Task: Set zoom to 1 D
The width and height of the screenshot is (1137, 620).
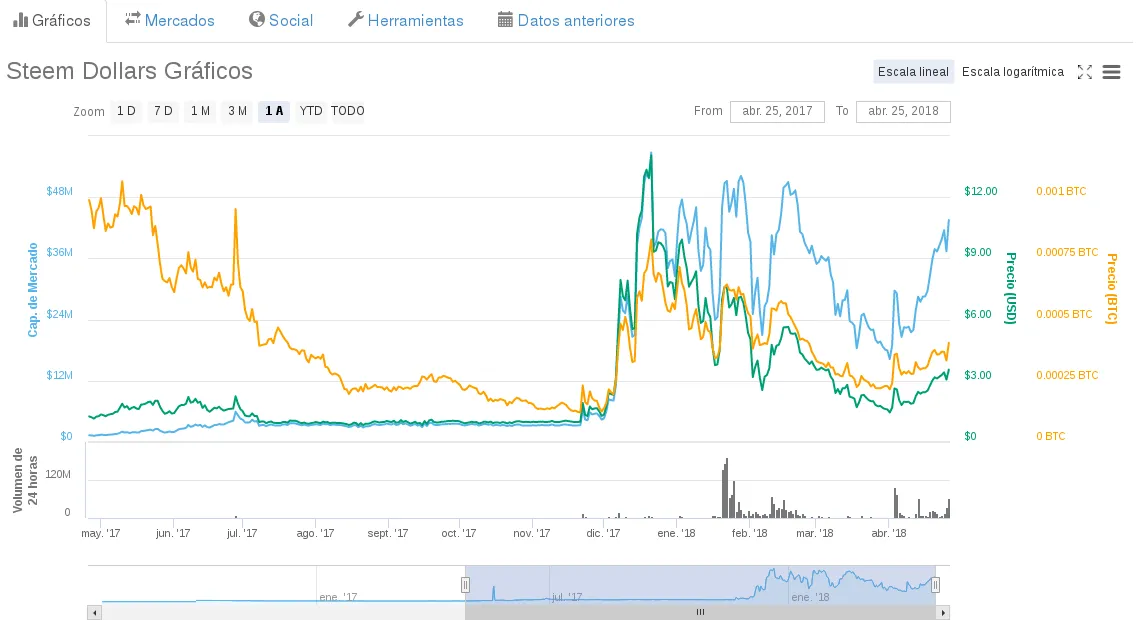Action: tap(126, 111)
